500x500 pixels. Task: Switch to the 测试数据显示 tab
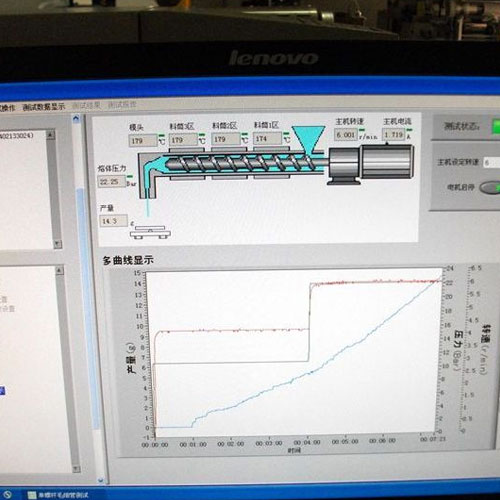(x=44, y=107)
